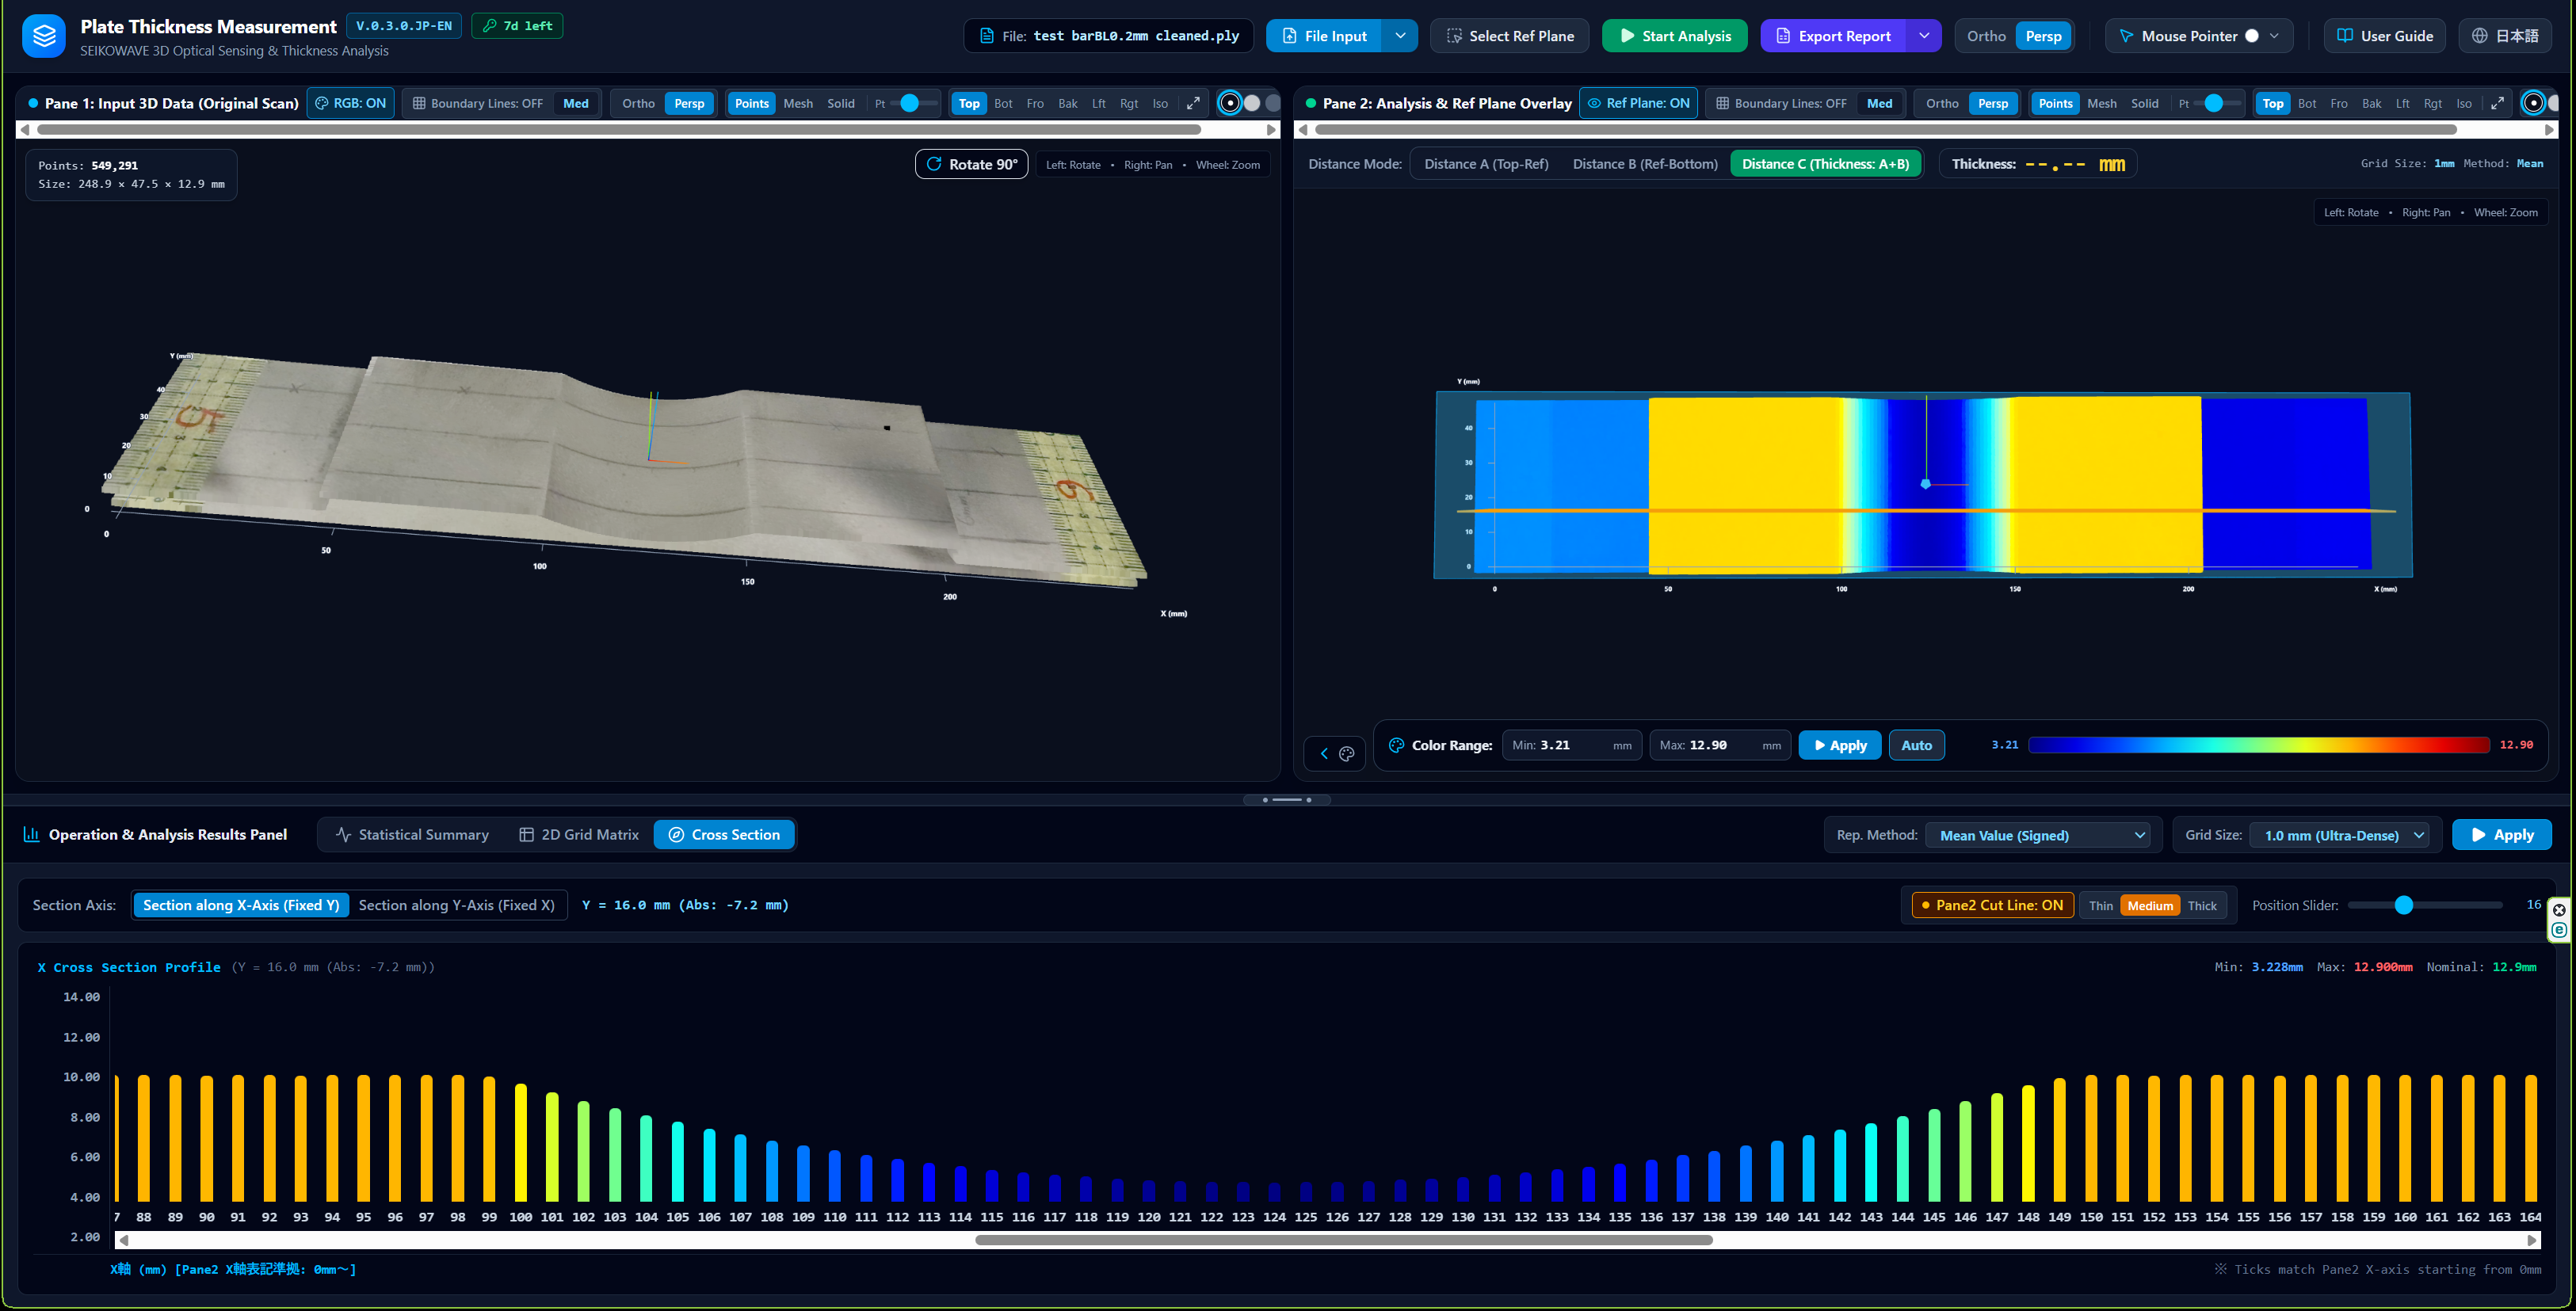Image resolution: width=2576 pixels, height=1311 pixels.
Task: Click the white background circle in Pane 1
Action: (1251, 103)
